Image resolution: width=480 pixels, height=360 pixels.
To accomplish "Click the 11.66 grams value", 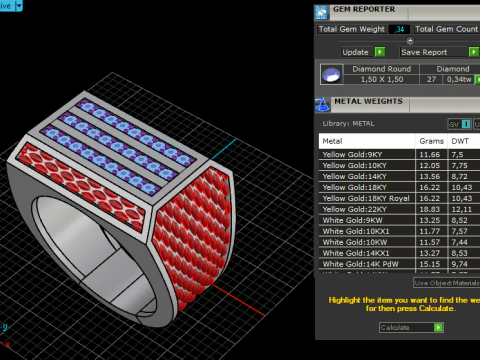I will tap(429, 154).
